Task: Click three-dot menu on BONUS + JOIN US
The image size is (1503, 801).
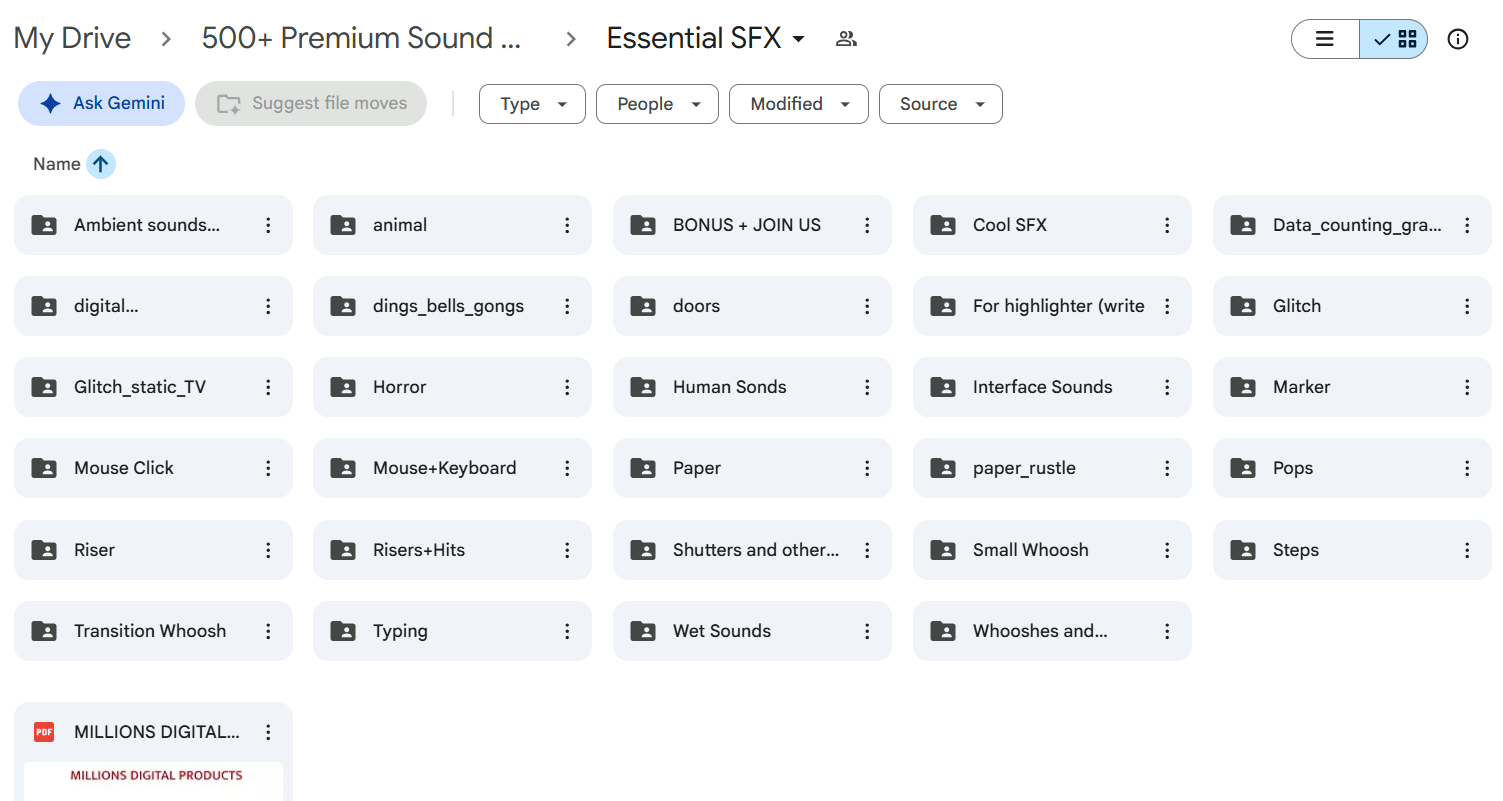Action: click(867, 225)
